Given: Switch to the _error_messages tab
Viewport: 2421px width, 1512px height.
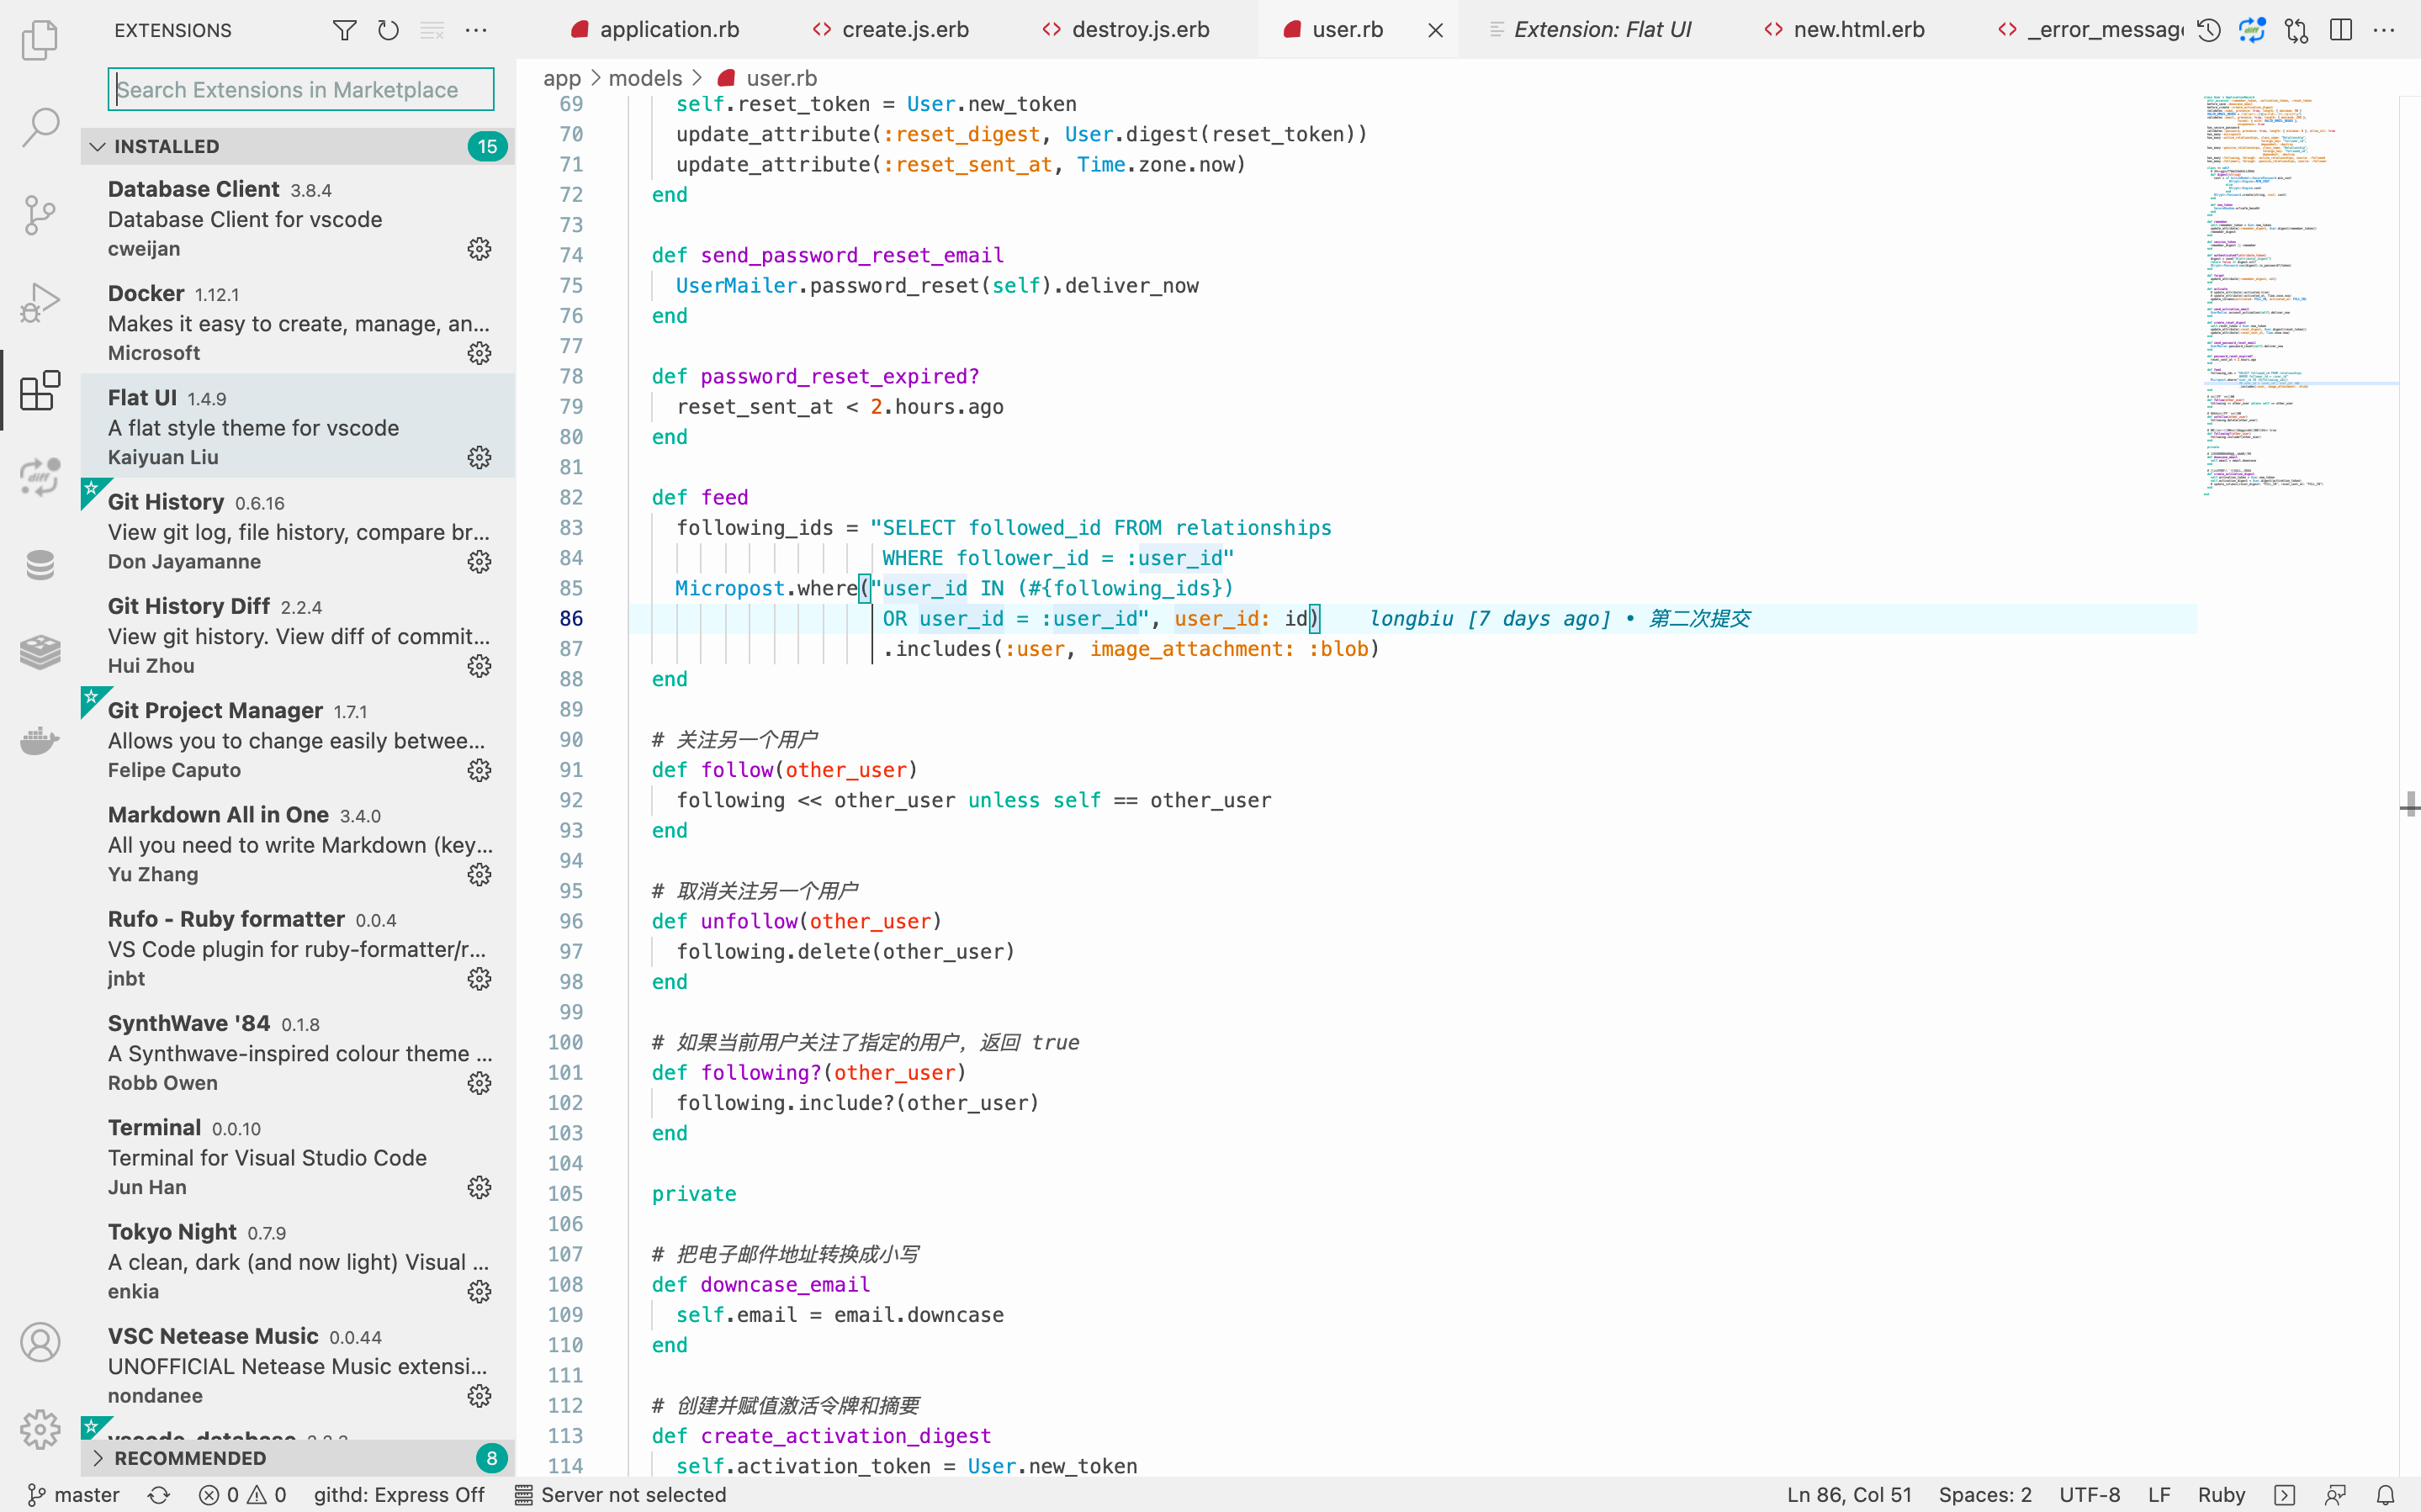Looking at the screenshot, I should (x=2090, y=30).
